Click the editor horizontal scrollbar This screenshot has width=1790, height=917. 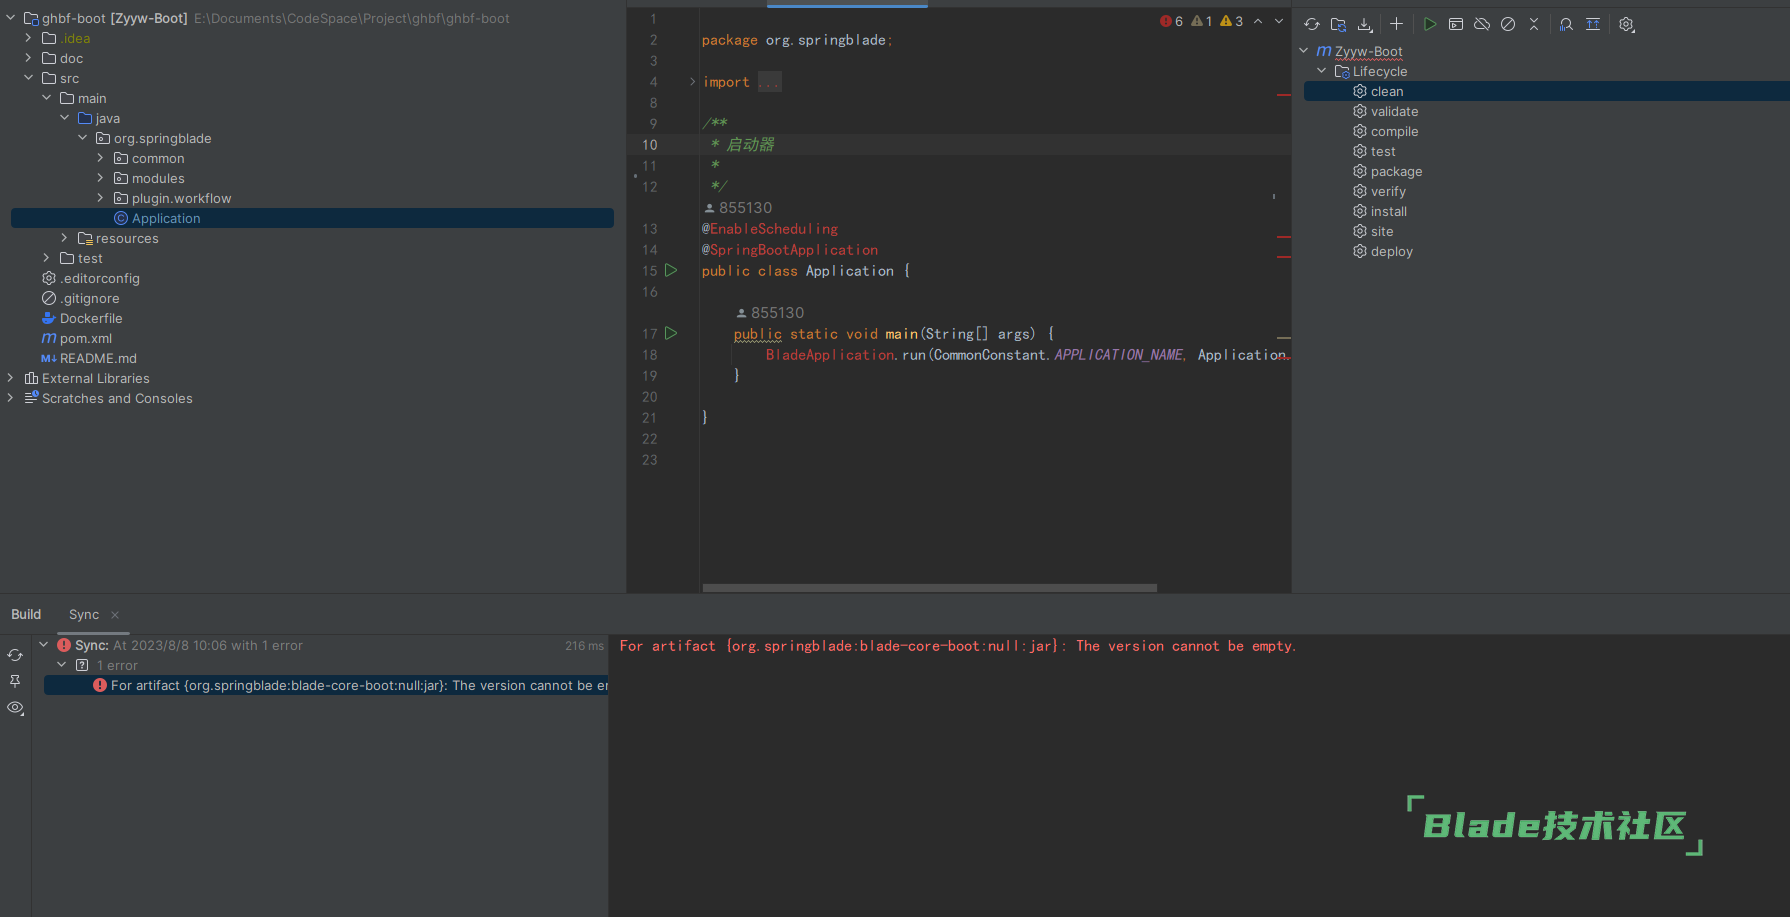click(x=930, y=588)
